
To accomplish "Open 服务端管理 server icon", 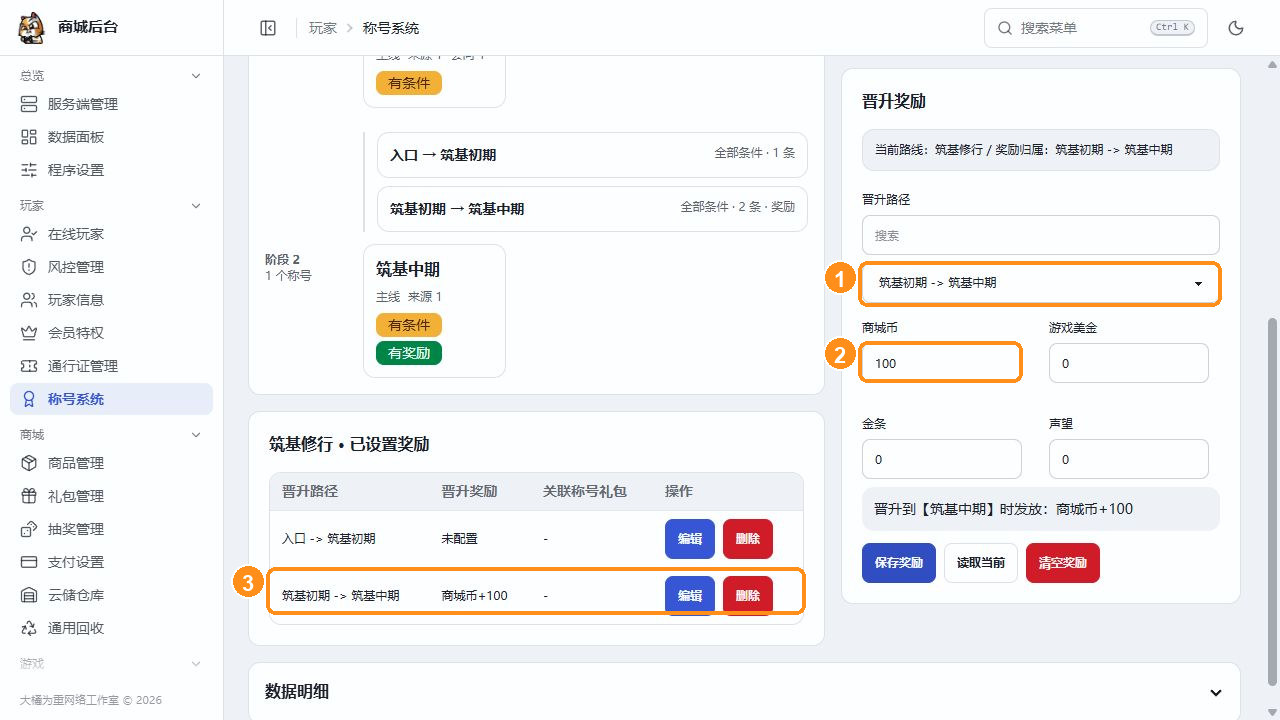I will coord(29,104).
